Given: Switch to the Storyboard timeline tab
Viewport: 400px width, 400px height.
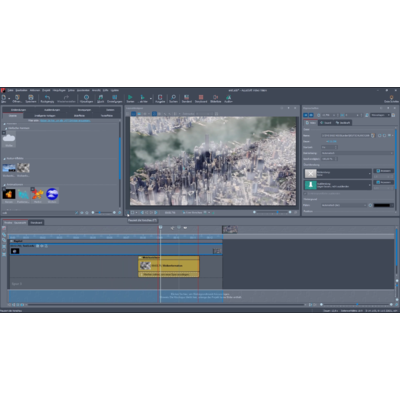Looking at the screenshot, I should (x=36, y=222).
